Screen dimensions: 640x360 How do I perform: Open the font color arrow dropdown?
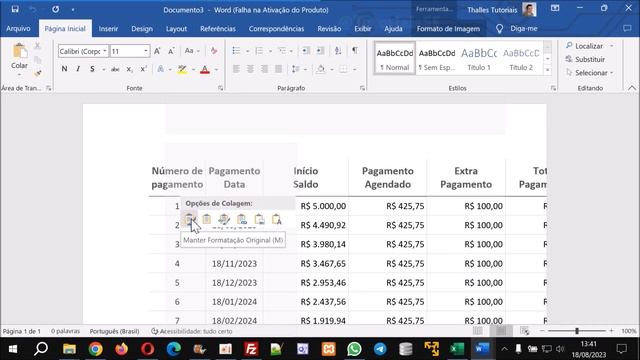point(216,69)
